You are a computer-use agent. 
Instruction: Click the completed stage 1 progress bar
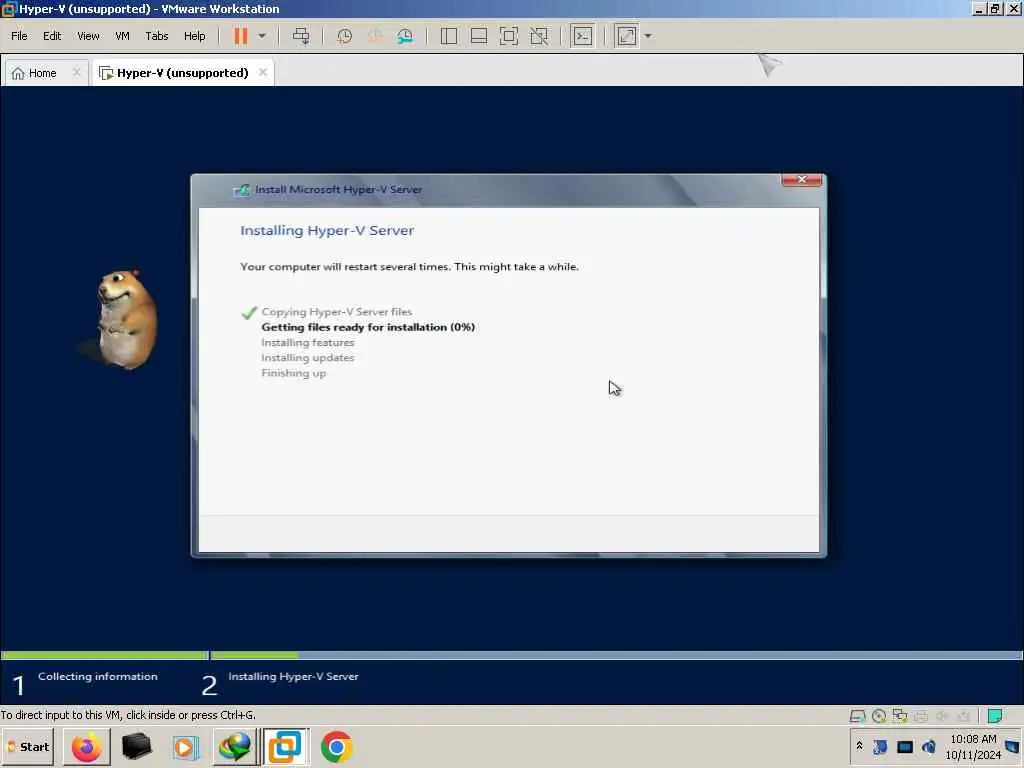pos(104,655)
